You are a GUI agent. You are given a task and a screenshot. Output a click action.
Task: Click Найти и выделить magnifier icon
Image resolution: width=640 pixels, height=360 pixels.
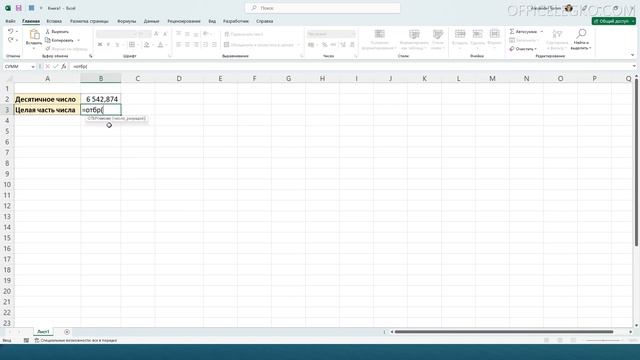tap(581, 33)
